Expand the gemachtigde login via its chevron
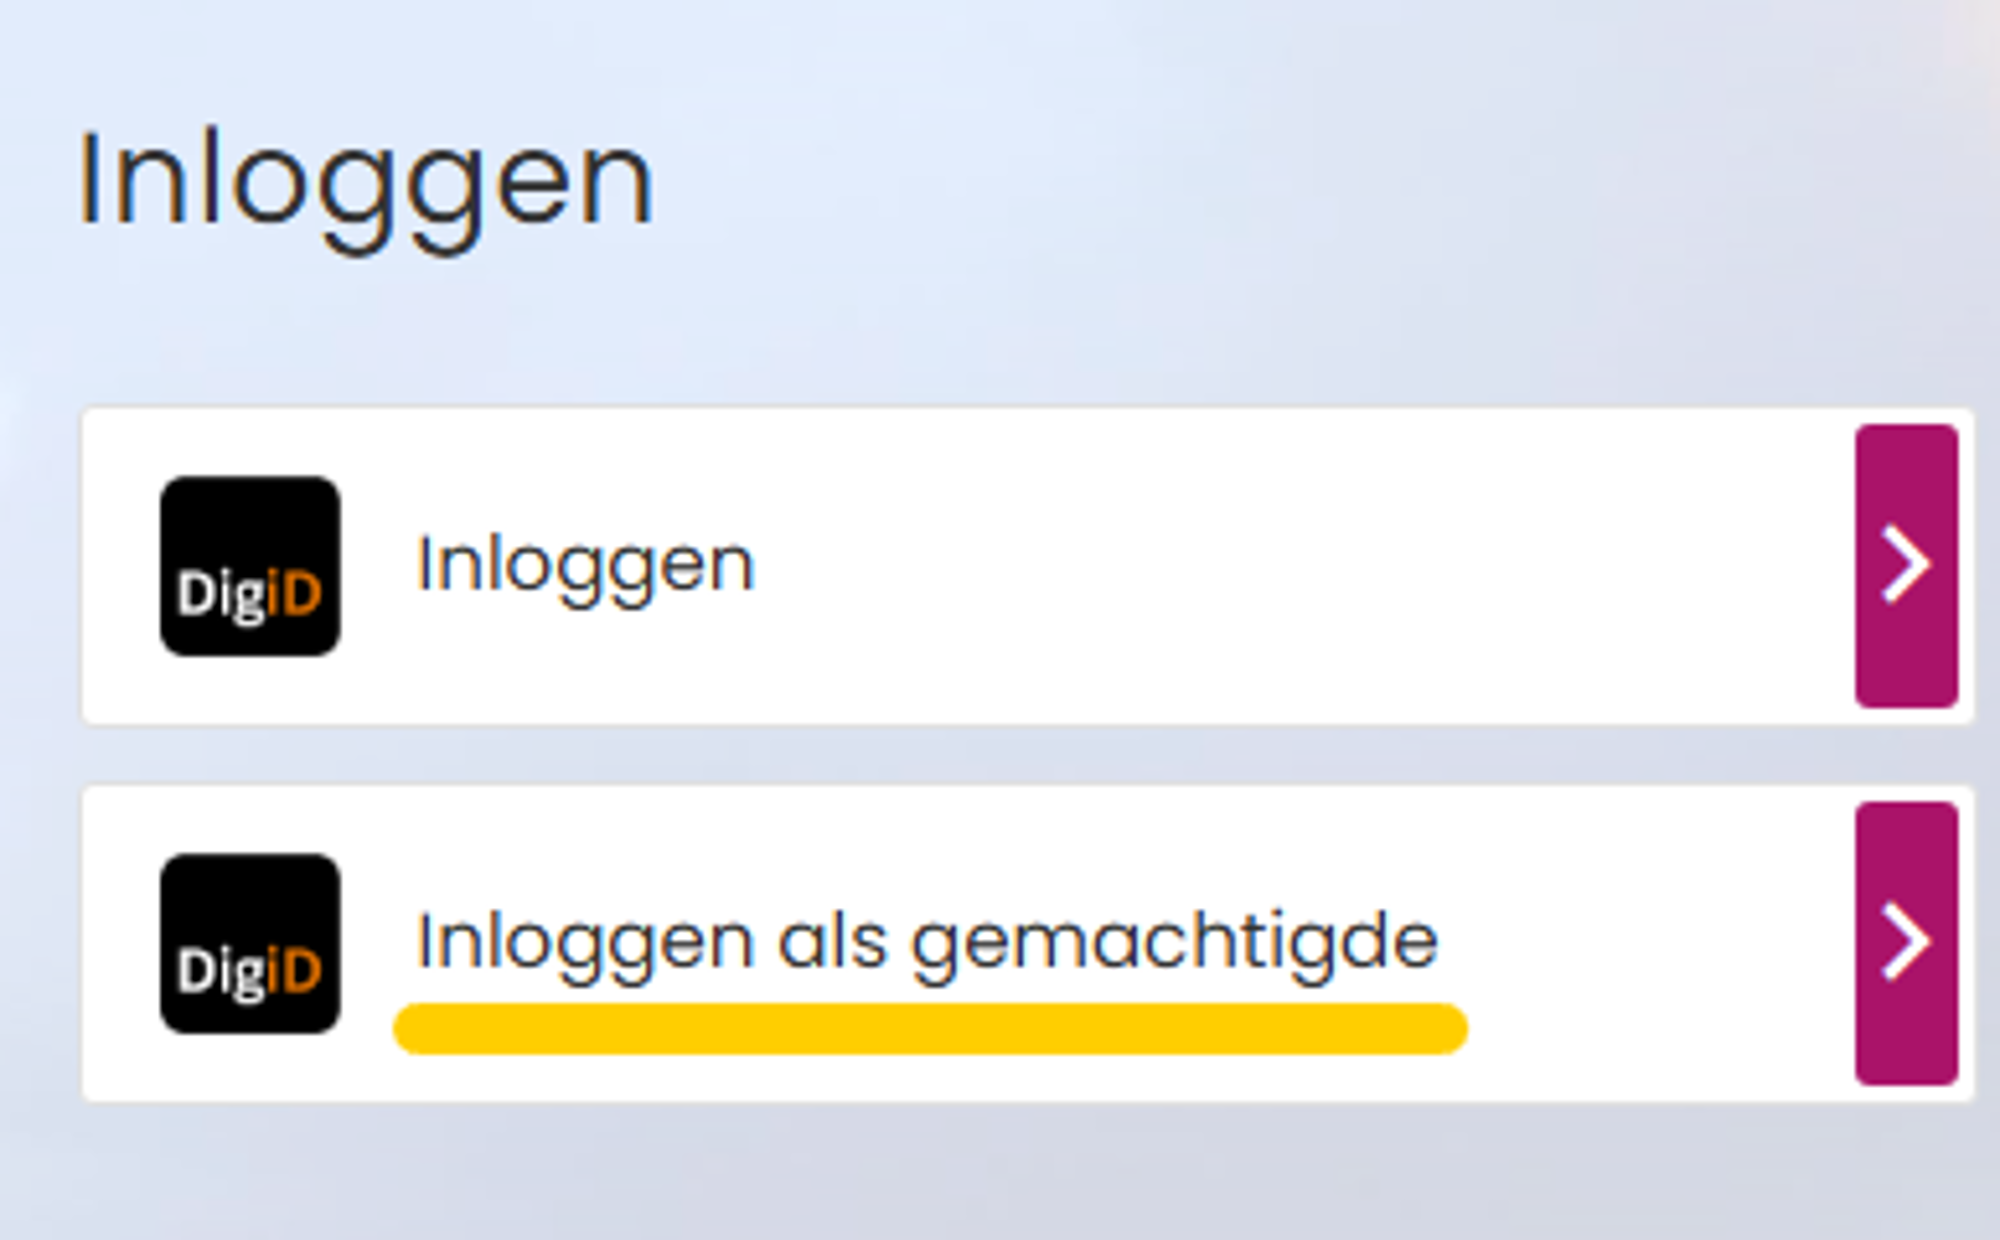 click(1906, 942)
